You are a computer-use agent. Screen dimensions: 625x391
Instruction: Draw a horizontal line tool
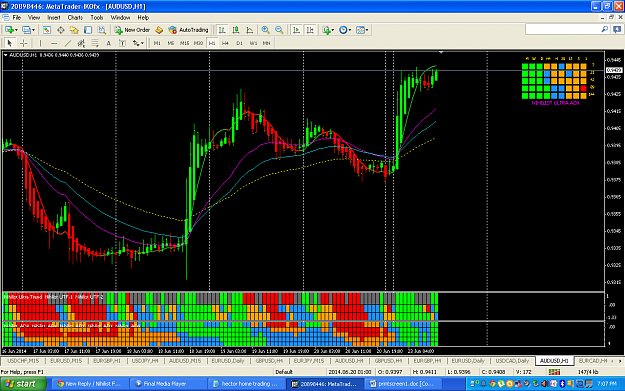54,43
